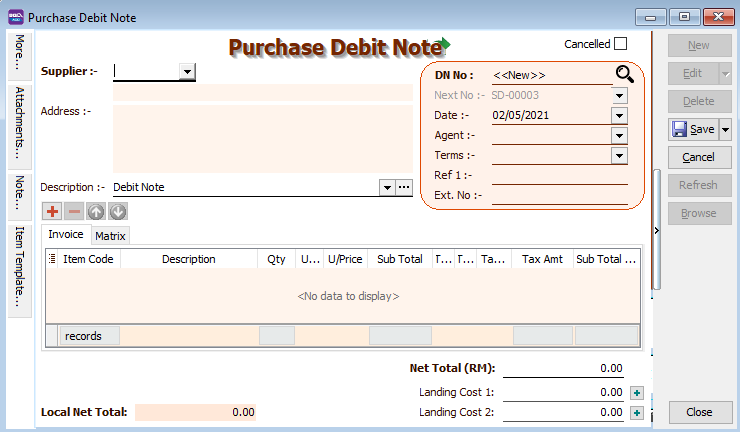Viewport: 740px width, 432px height.
Task: Click the Close button
Action: [699, 412]
